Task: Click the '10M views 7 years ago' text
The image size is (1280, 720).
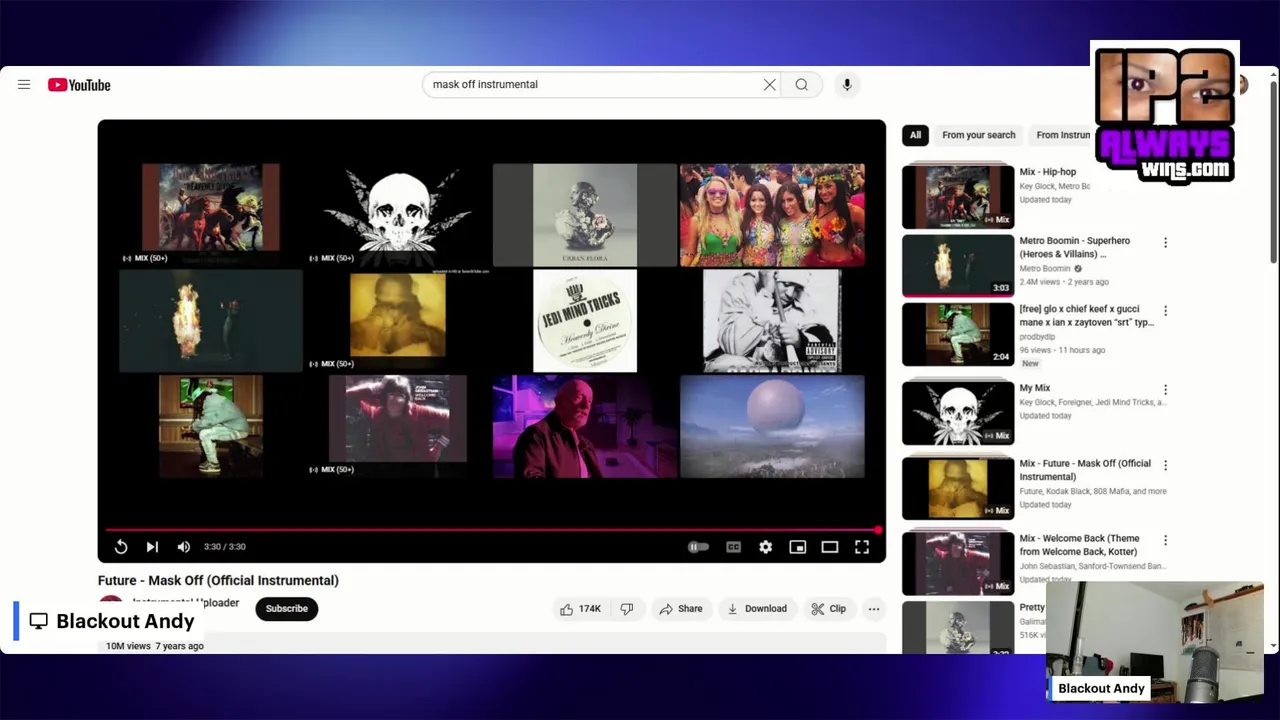Action: pos(155,646)
